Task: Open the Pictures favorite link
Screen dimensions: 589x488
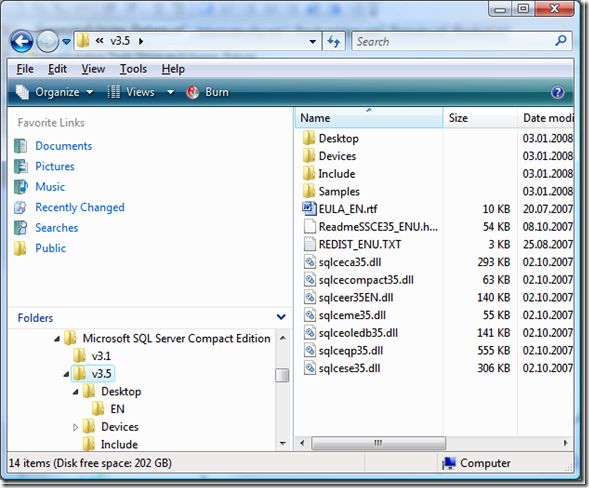Action: (x=55, y=166)
